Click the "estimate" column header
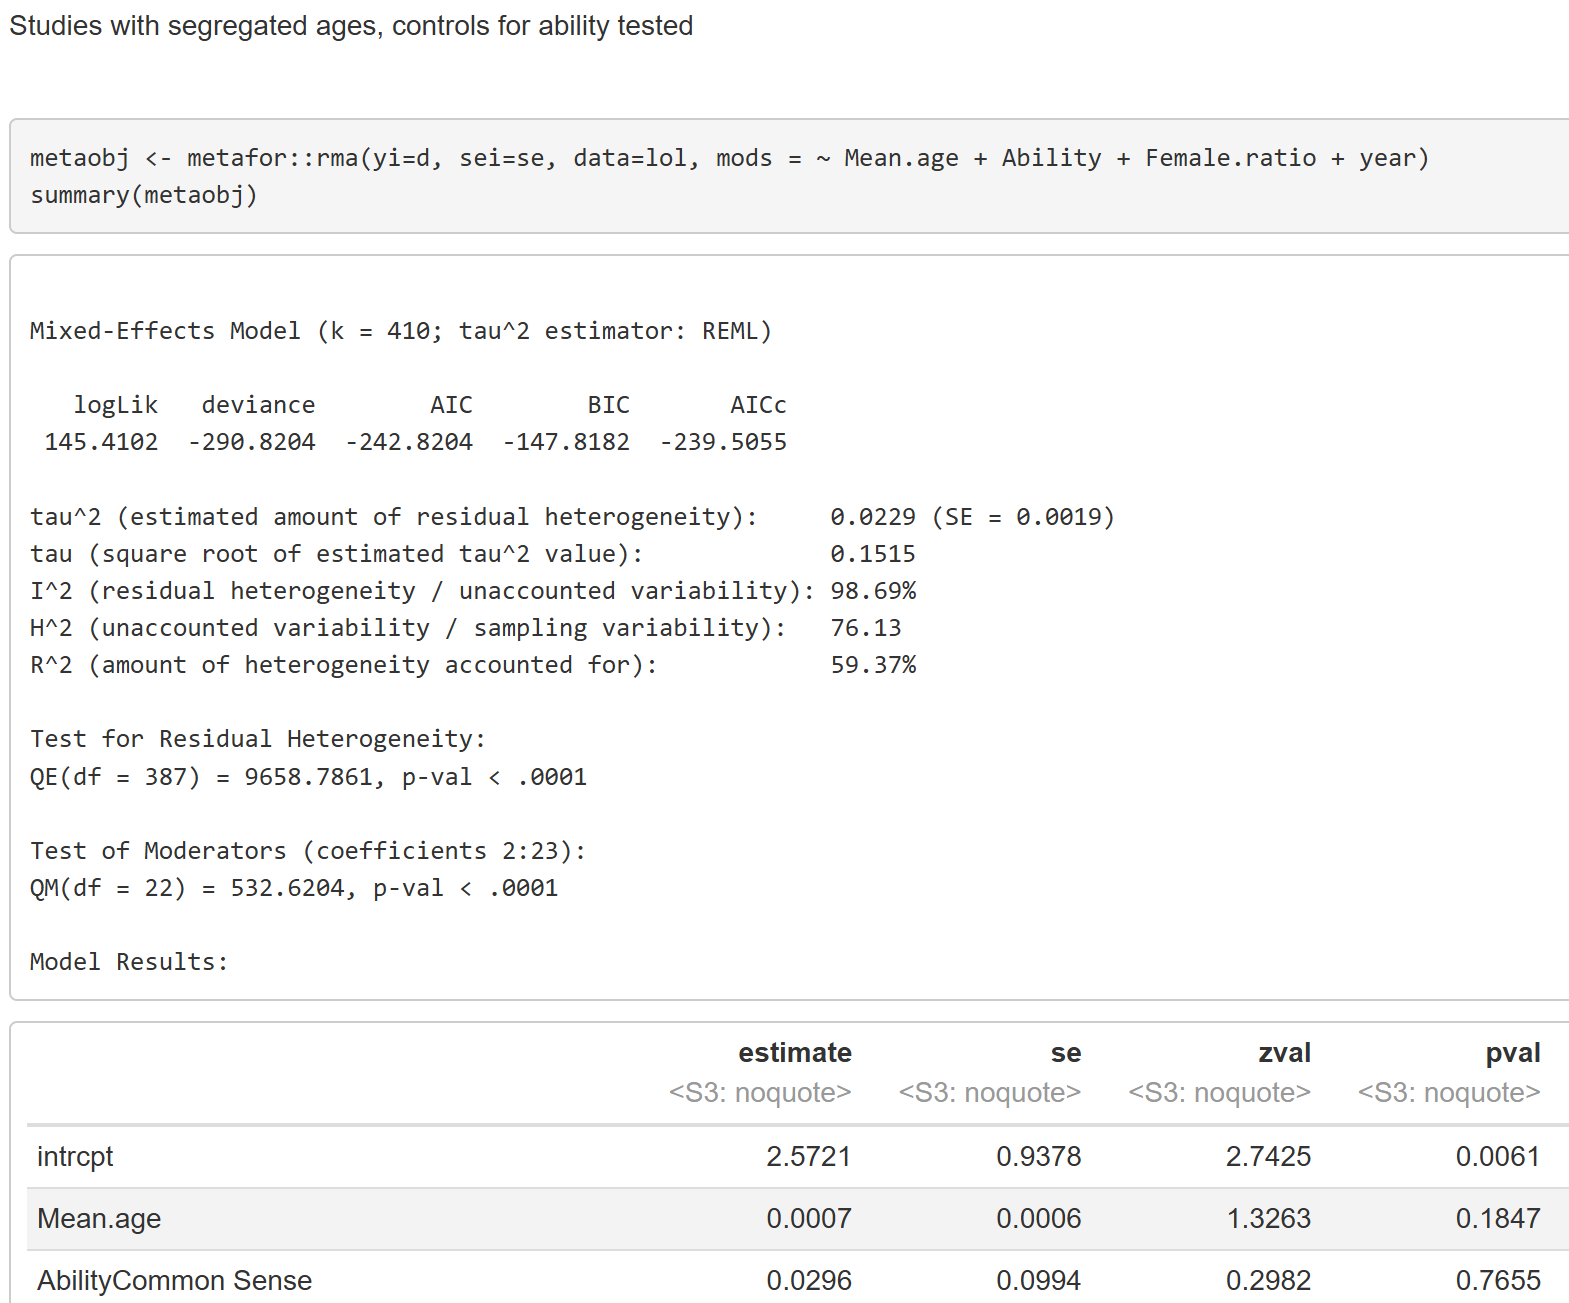The image size is (1569, 1303). point(794,1053)
